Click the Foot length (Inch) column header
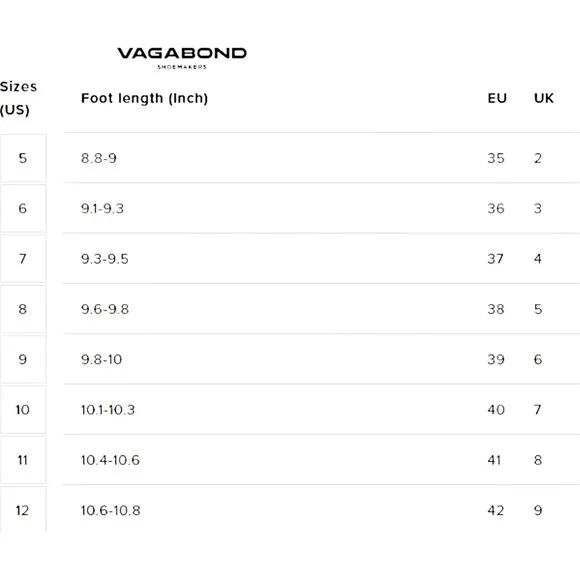Viewport: 580px width, 580px height. tap(144, 98)
